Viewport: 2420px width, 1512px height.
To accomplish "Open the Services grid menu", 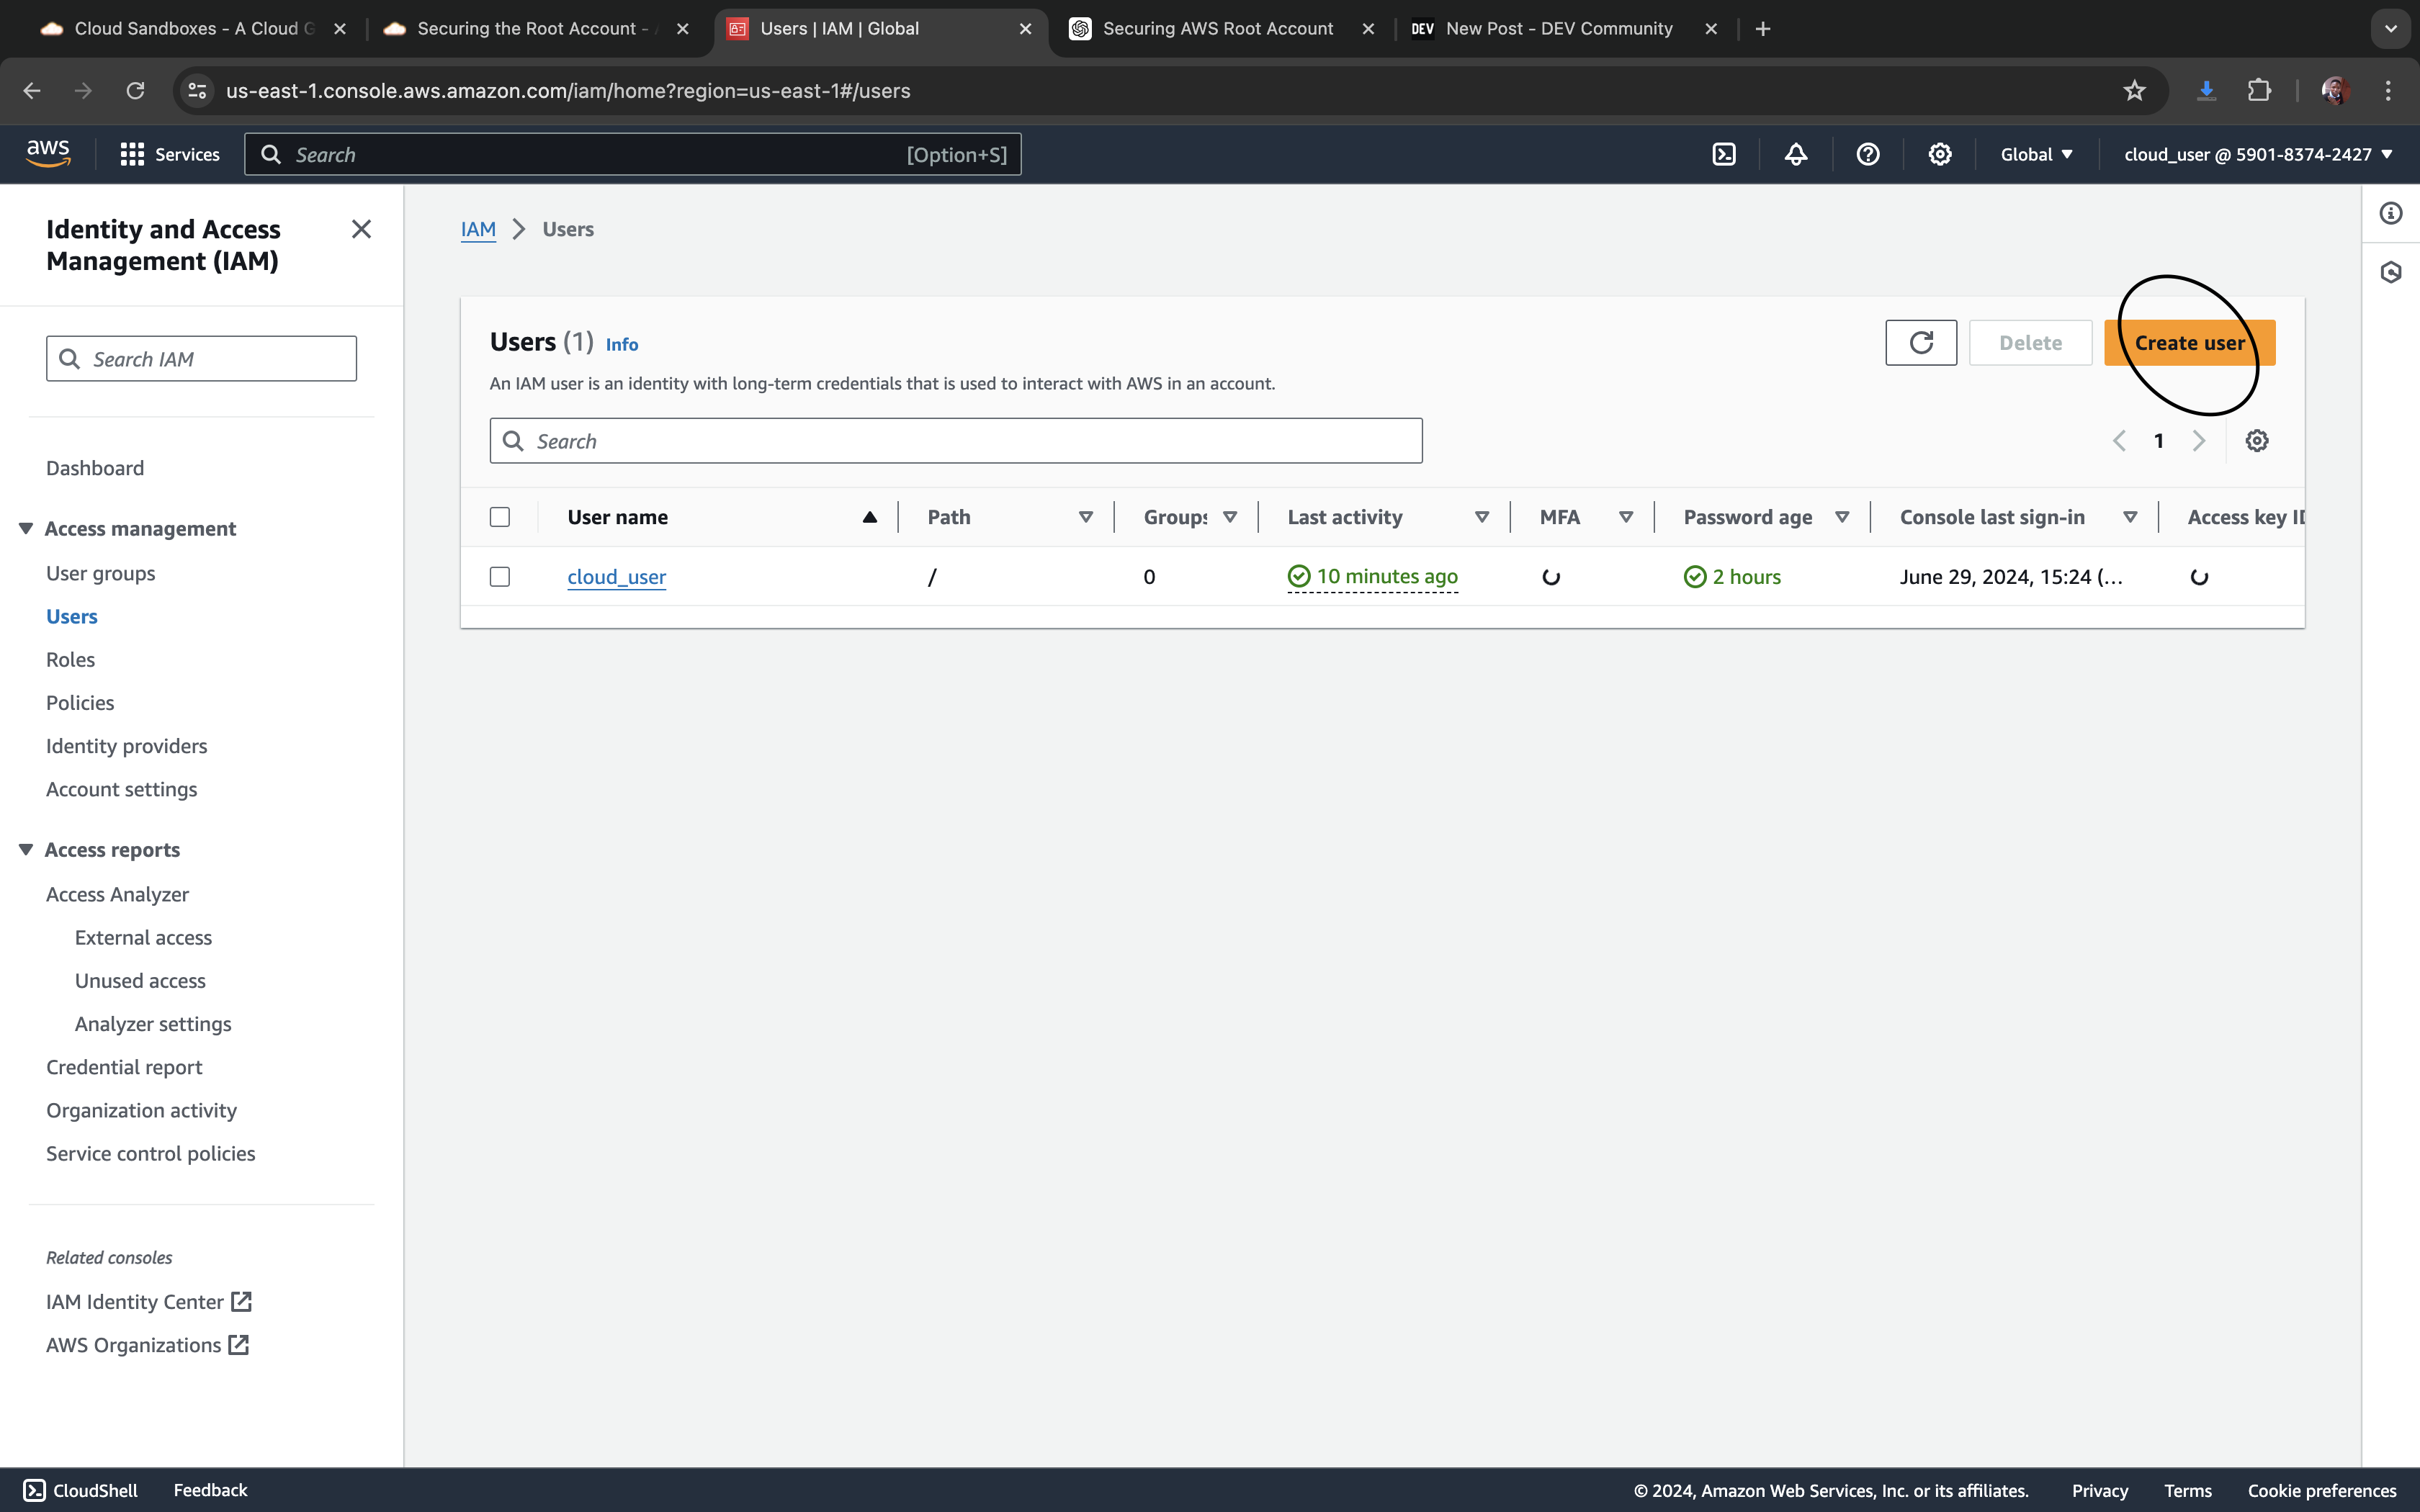I will point(132,154).
